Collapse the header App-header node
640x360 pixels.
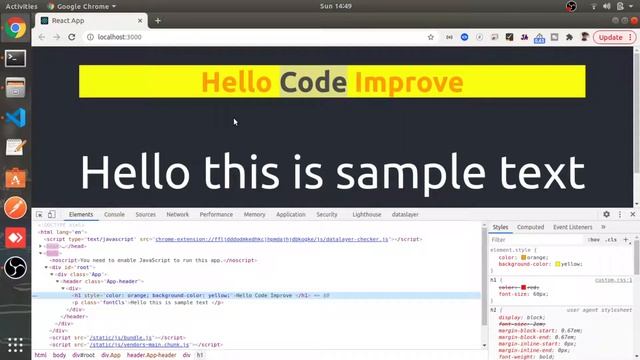pos(58,281)
